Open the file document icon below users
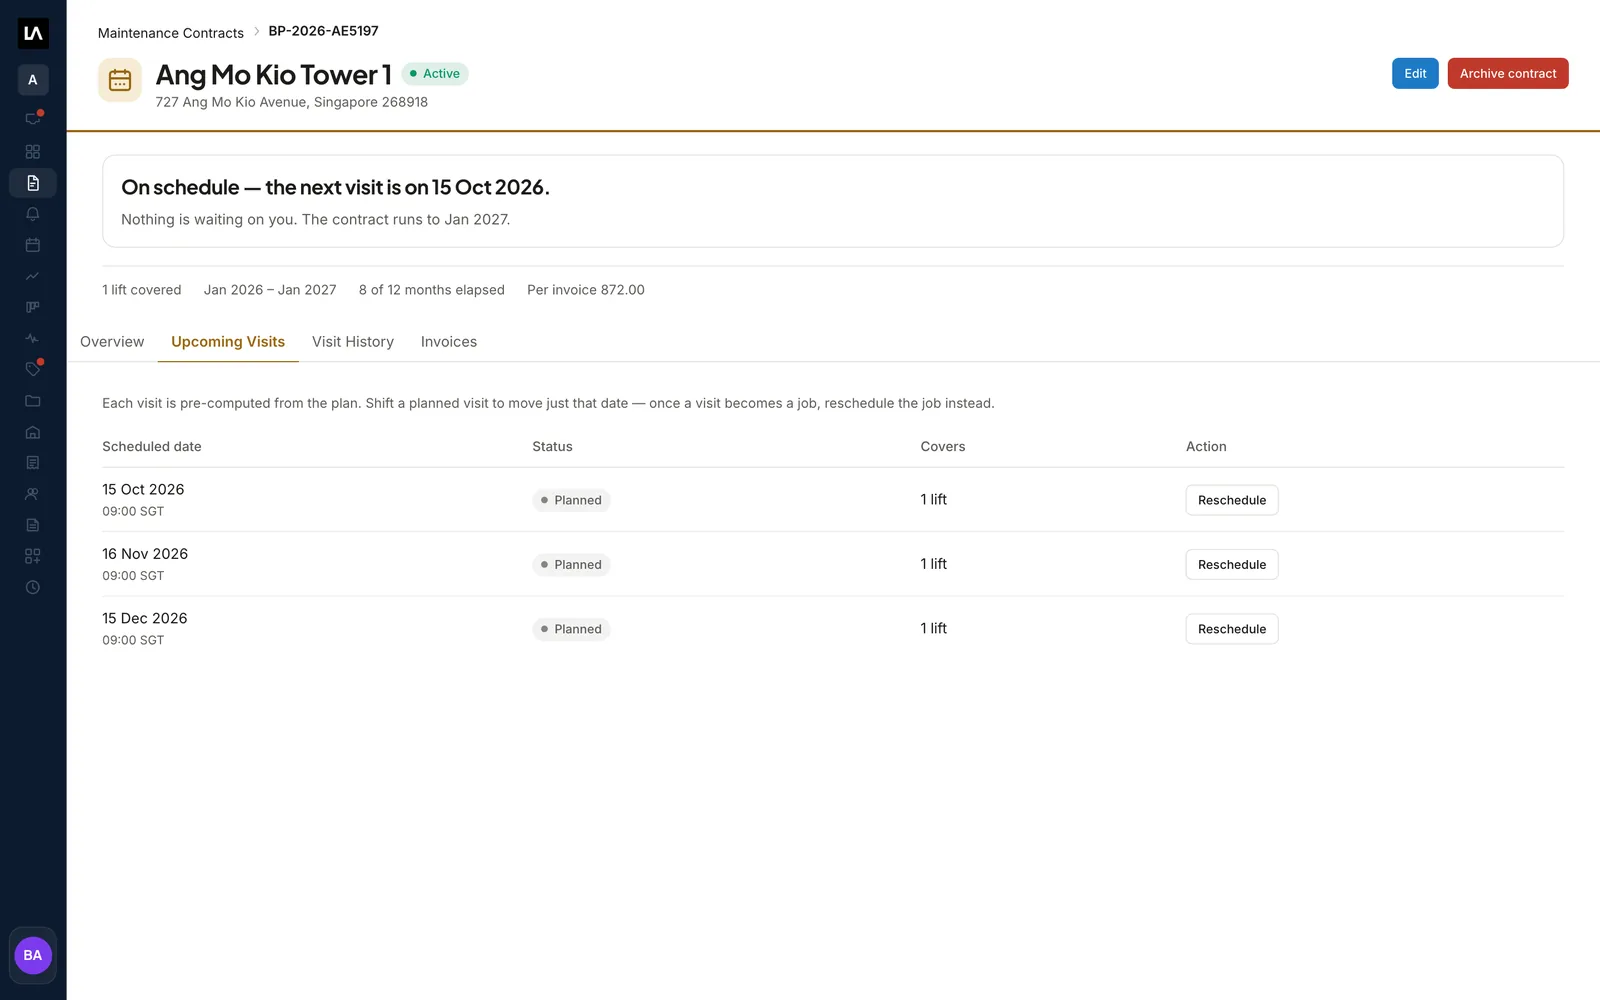1600x1000 pixels. click(x=33, y=525)
